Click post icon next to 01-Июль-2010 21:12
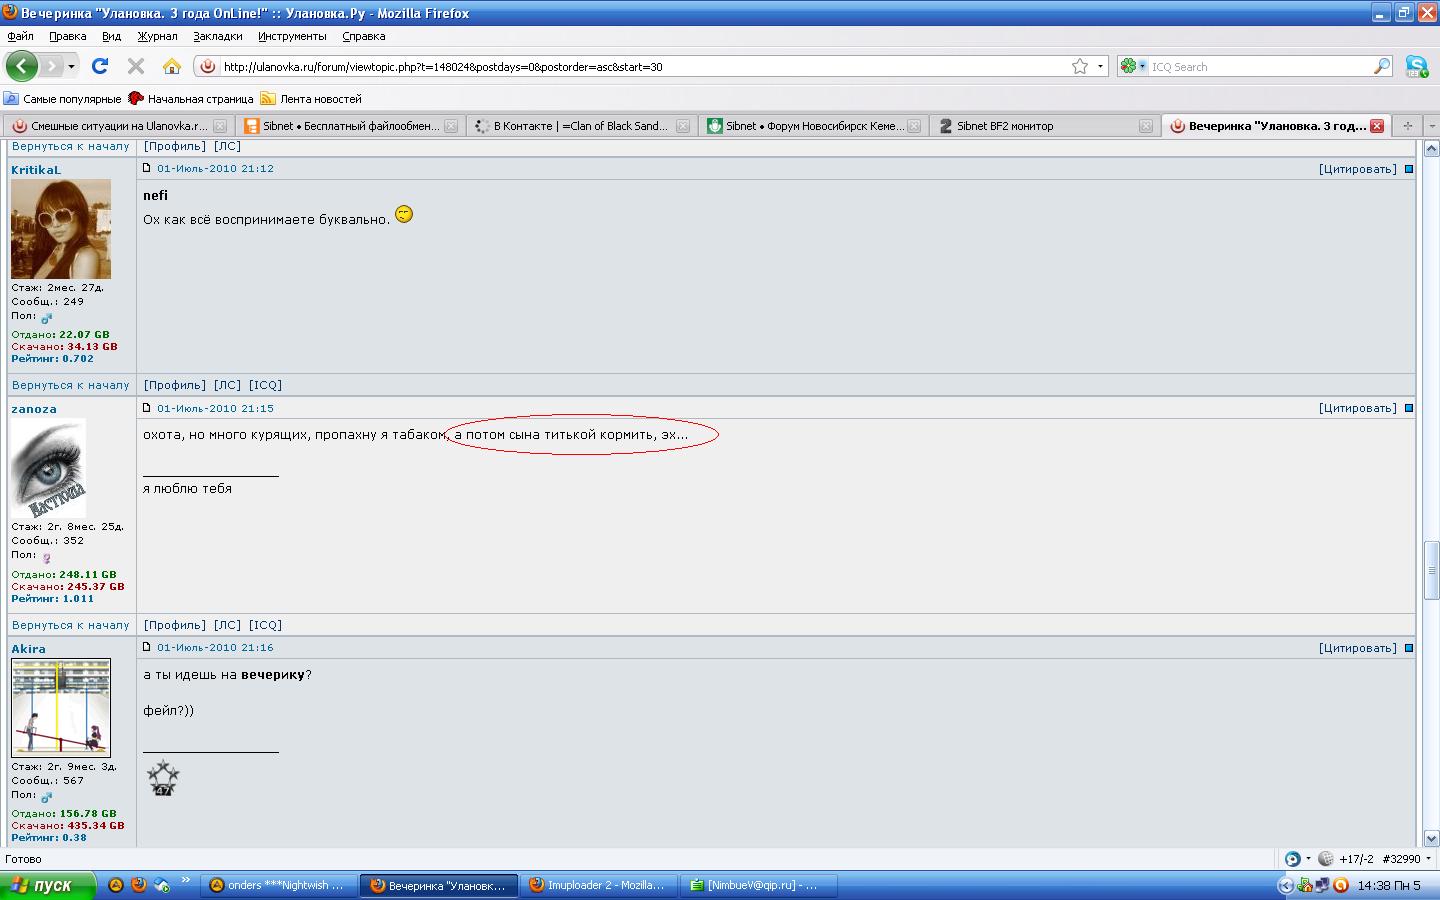1440x900 pixels. click(147, 168)
